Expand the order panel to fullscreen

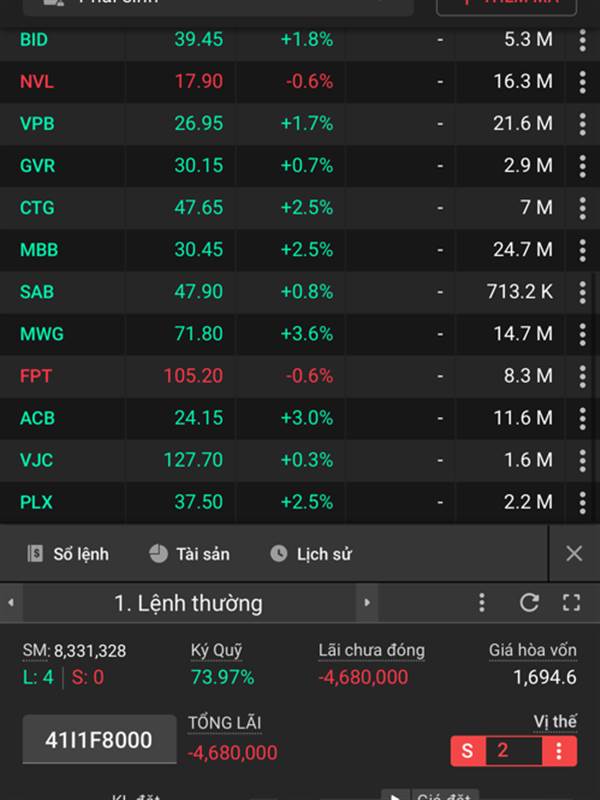[x=571, y=603]
